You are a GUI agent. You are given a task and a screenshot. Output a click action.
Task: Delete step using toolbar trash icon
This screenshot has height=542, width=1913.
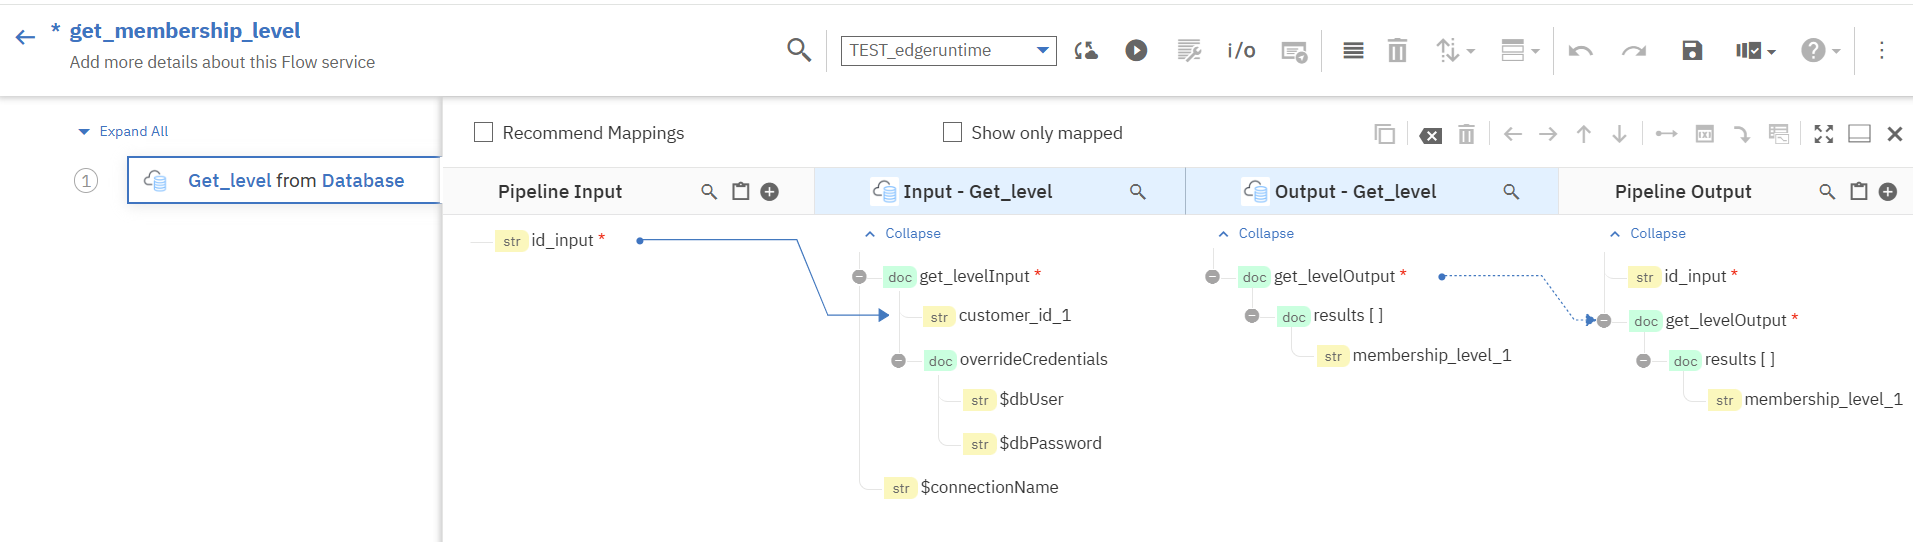1397,50
